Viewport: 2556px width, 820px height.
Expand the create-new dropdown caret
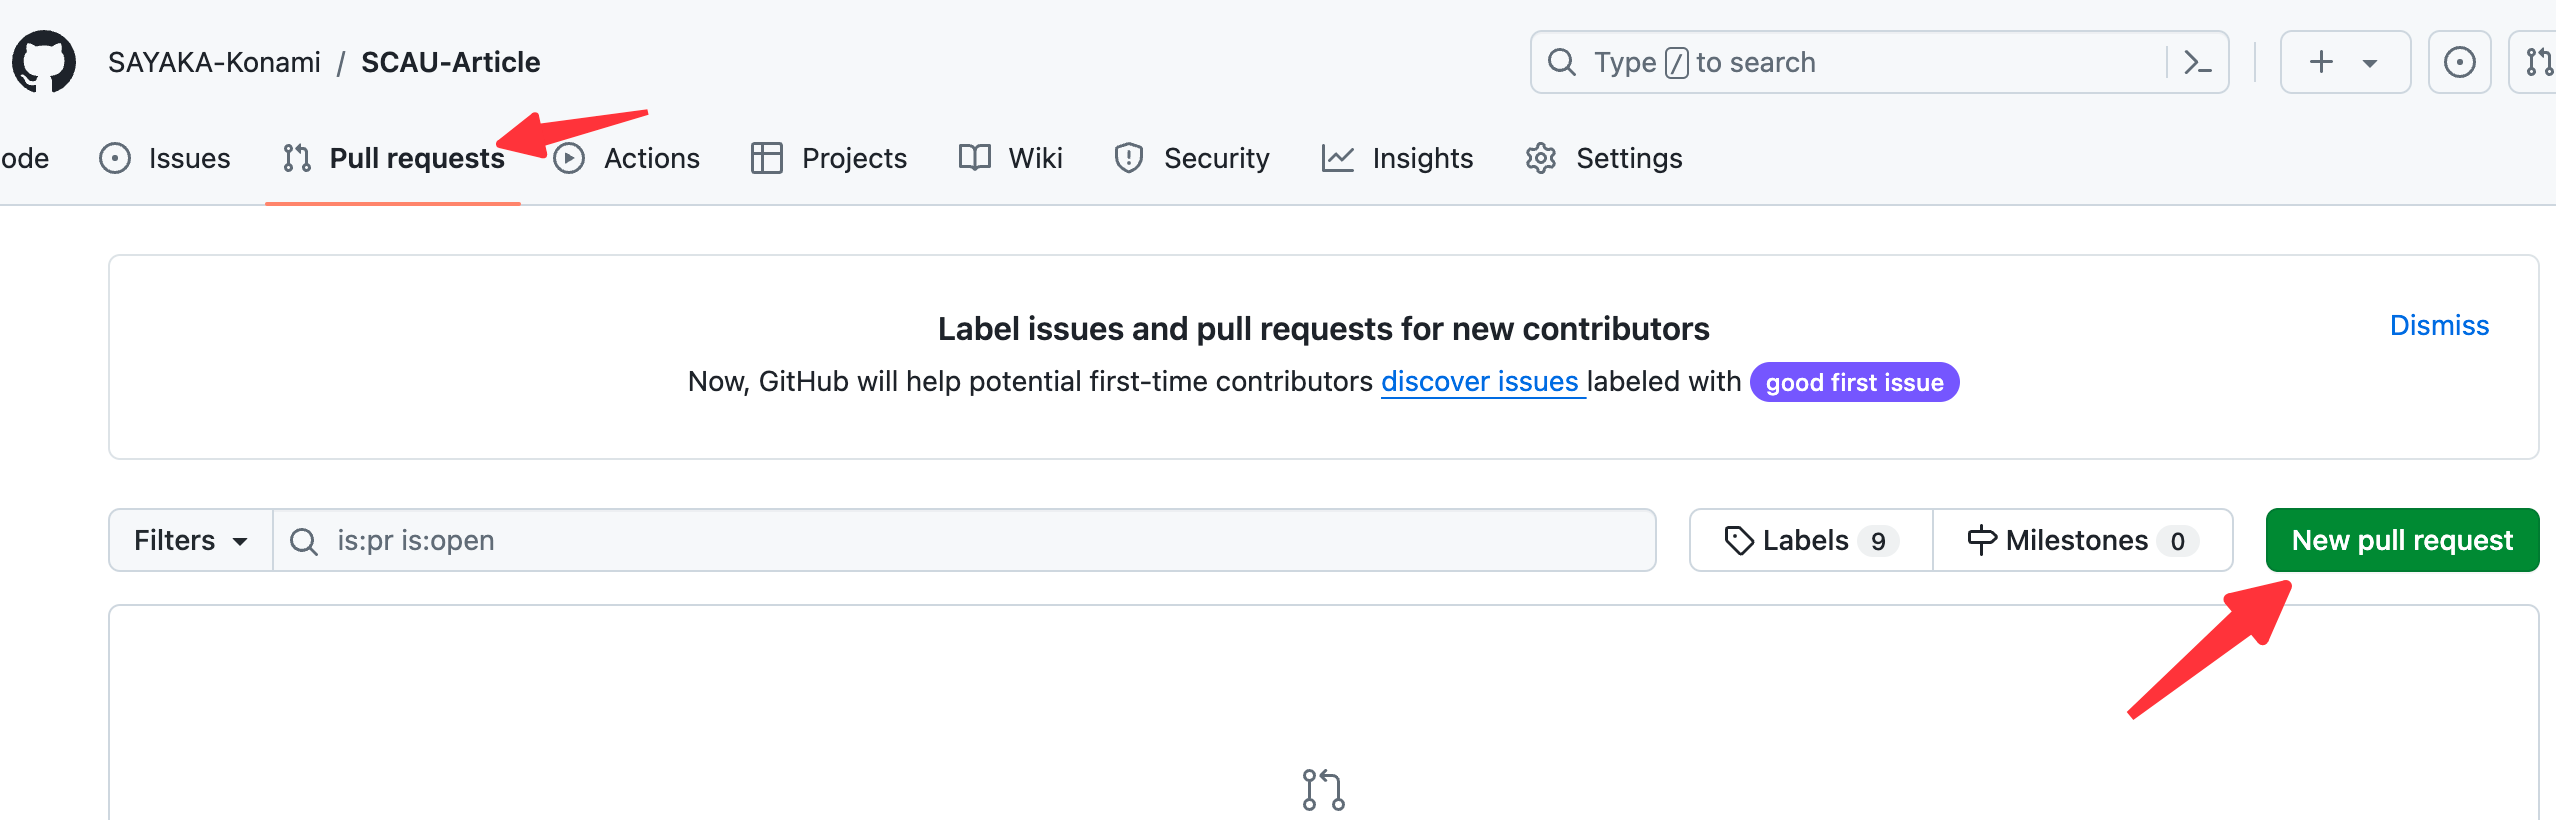2370,63
